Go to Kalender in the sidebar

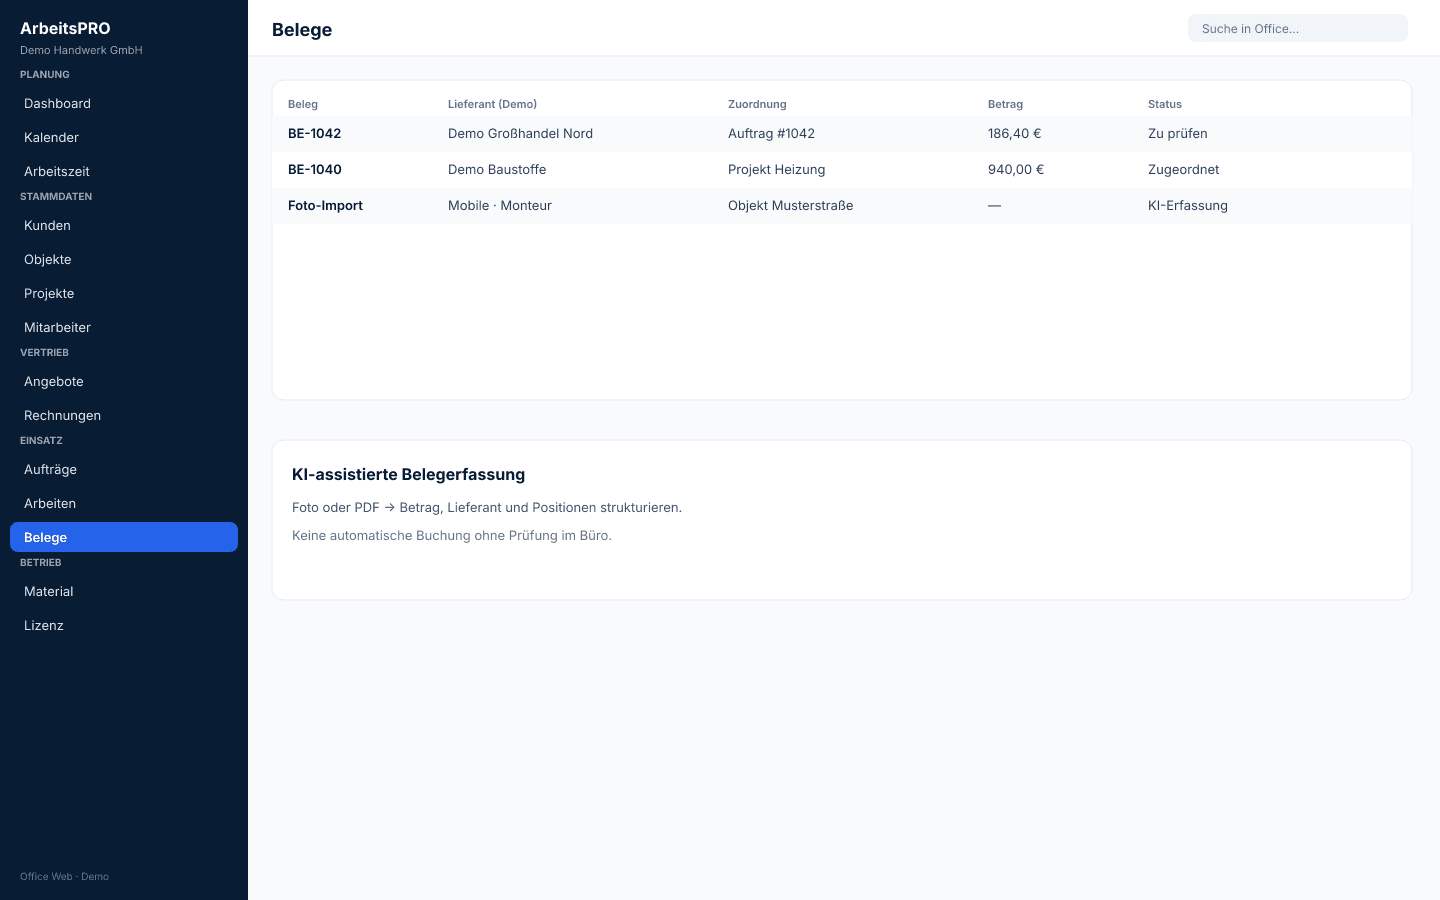click(x=124, y=138)
